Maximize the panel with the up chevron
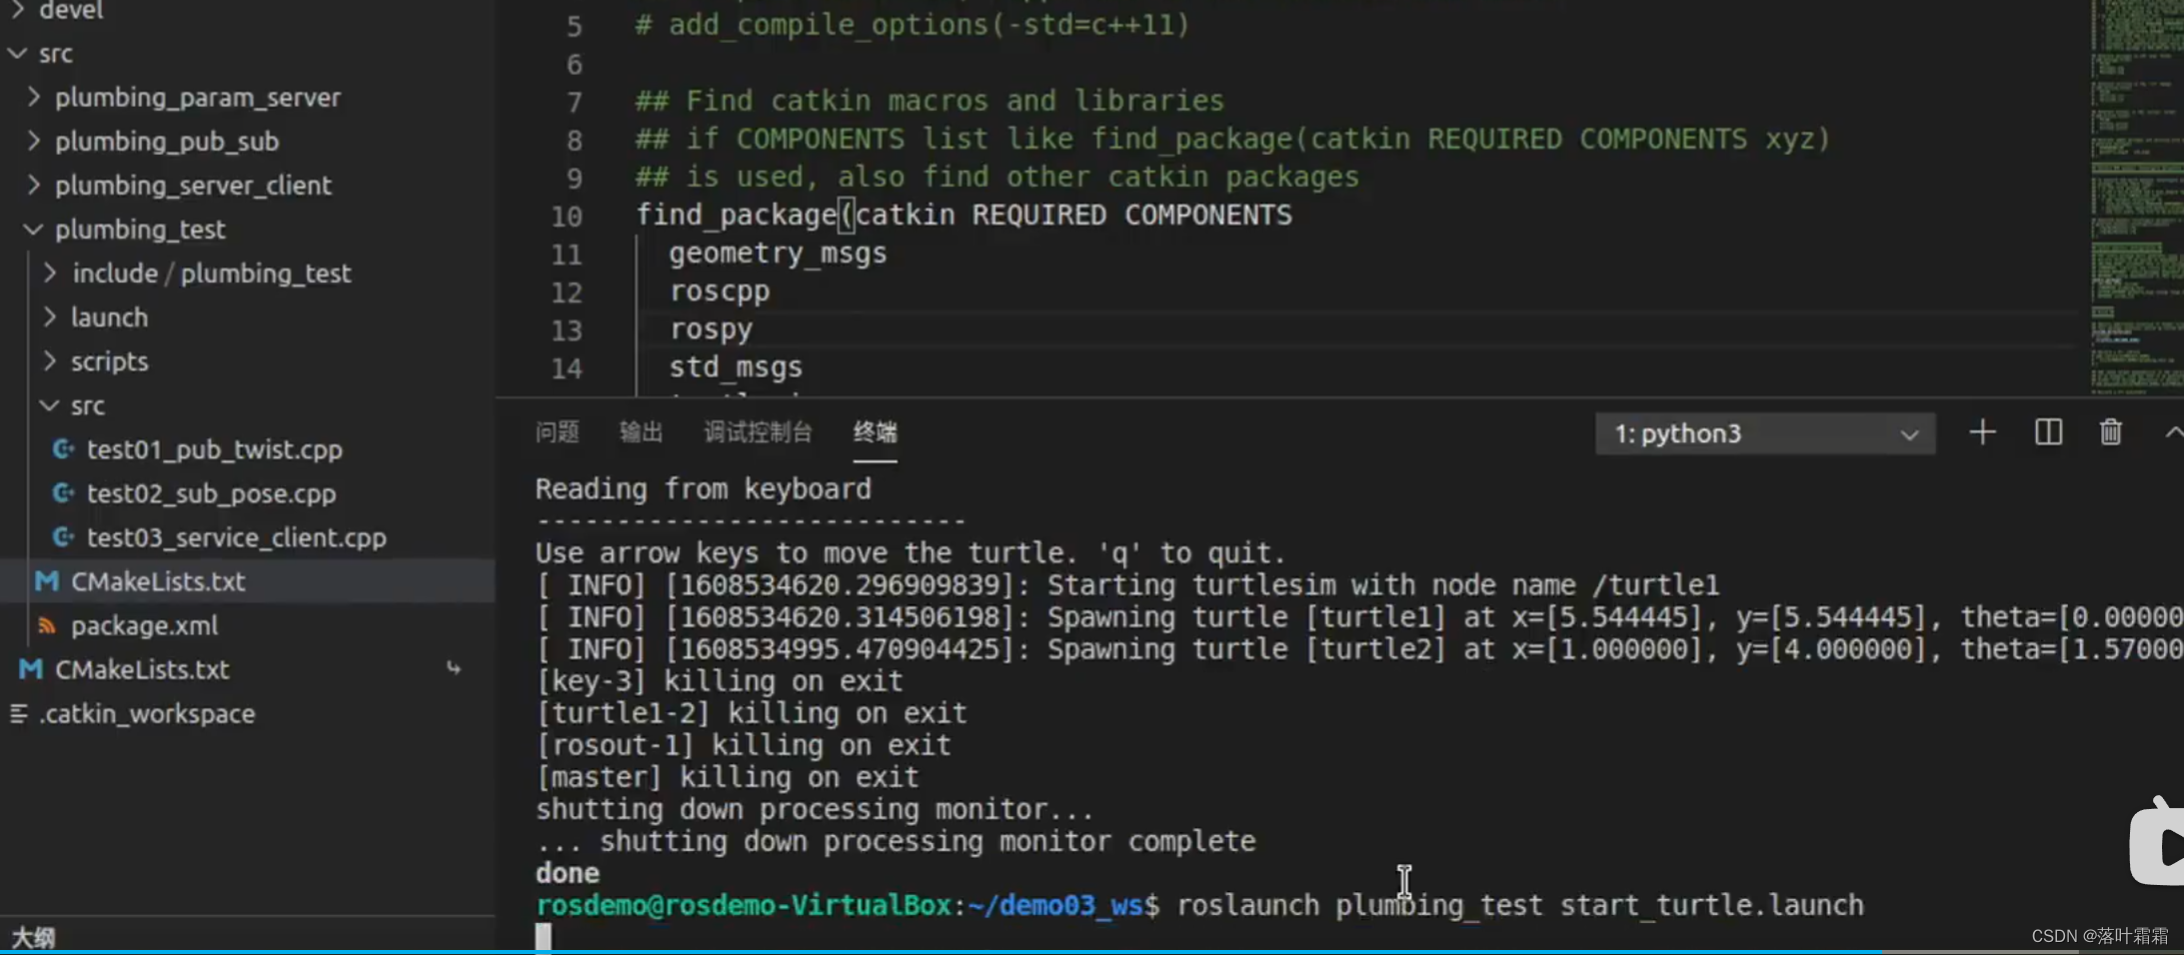This screenshot has height=955, width=2184. [x=2173, y=432]
